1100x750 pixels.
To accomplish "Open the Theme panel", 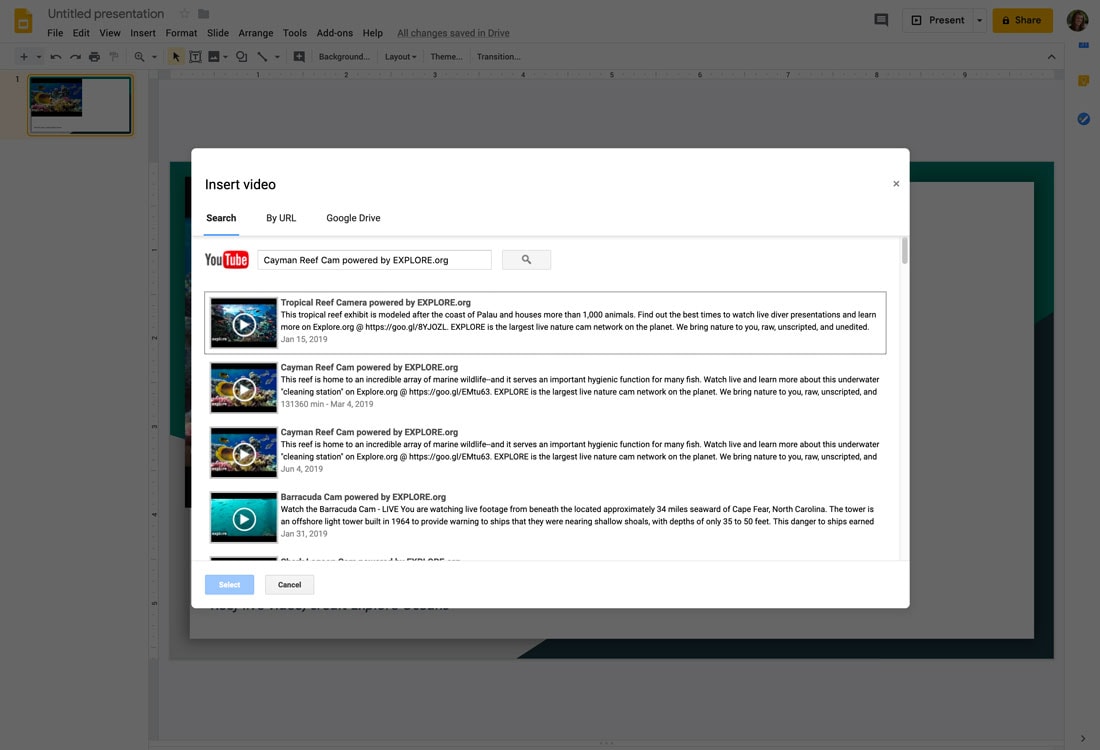I will tap(446, 57).
